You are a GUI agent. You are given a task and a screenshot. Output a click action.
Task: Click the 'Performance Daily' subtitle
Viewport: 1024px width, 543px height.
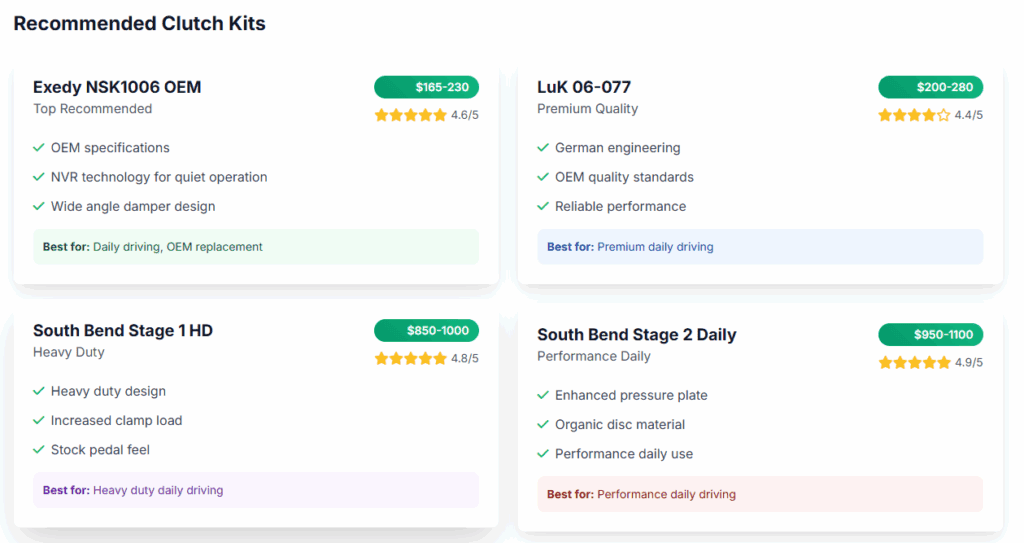[594, 357]
